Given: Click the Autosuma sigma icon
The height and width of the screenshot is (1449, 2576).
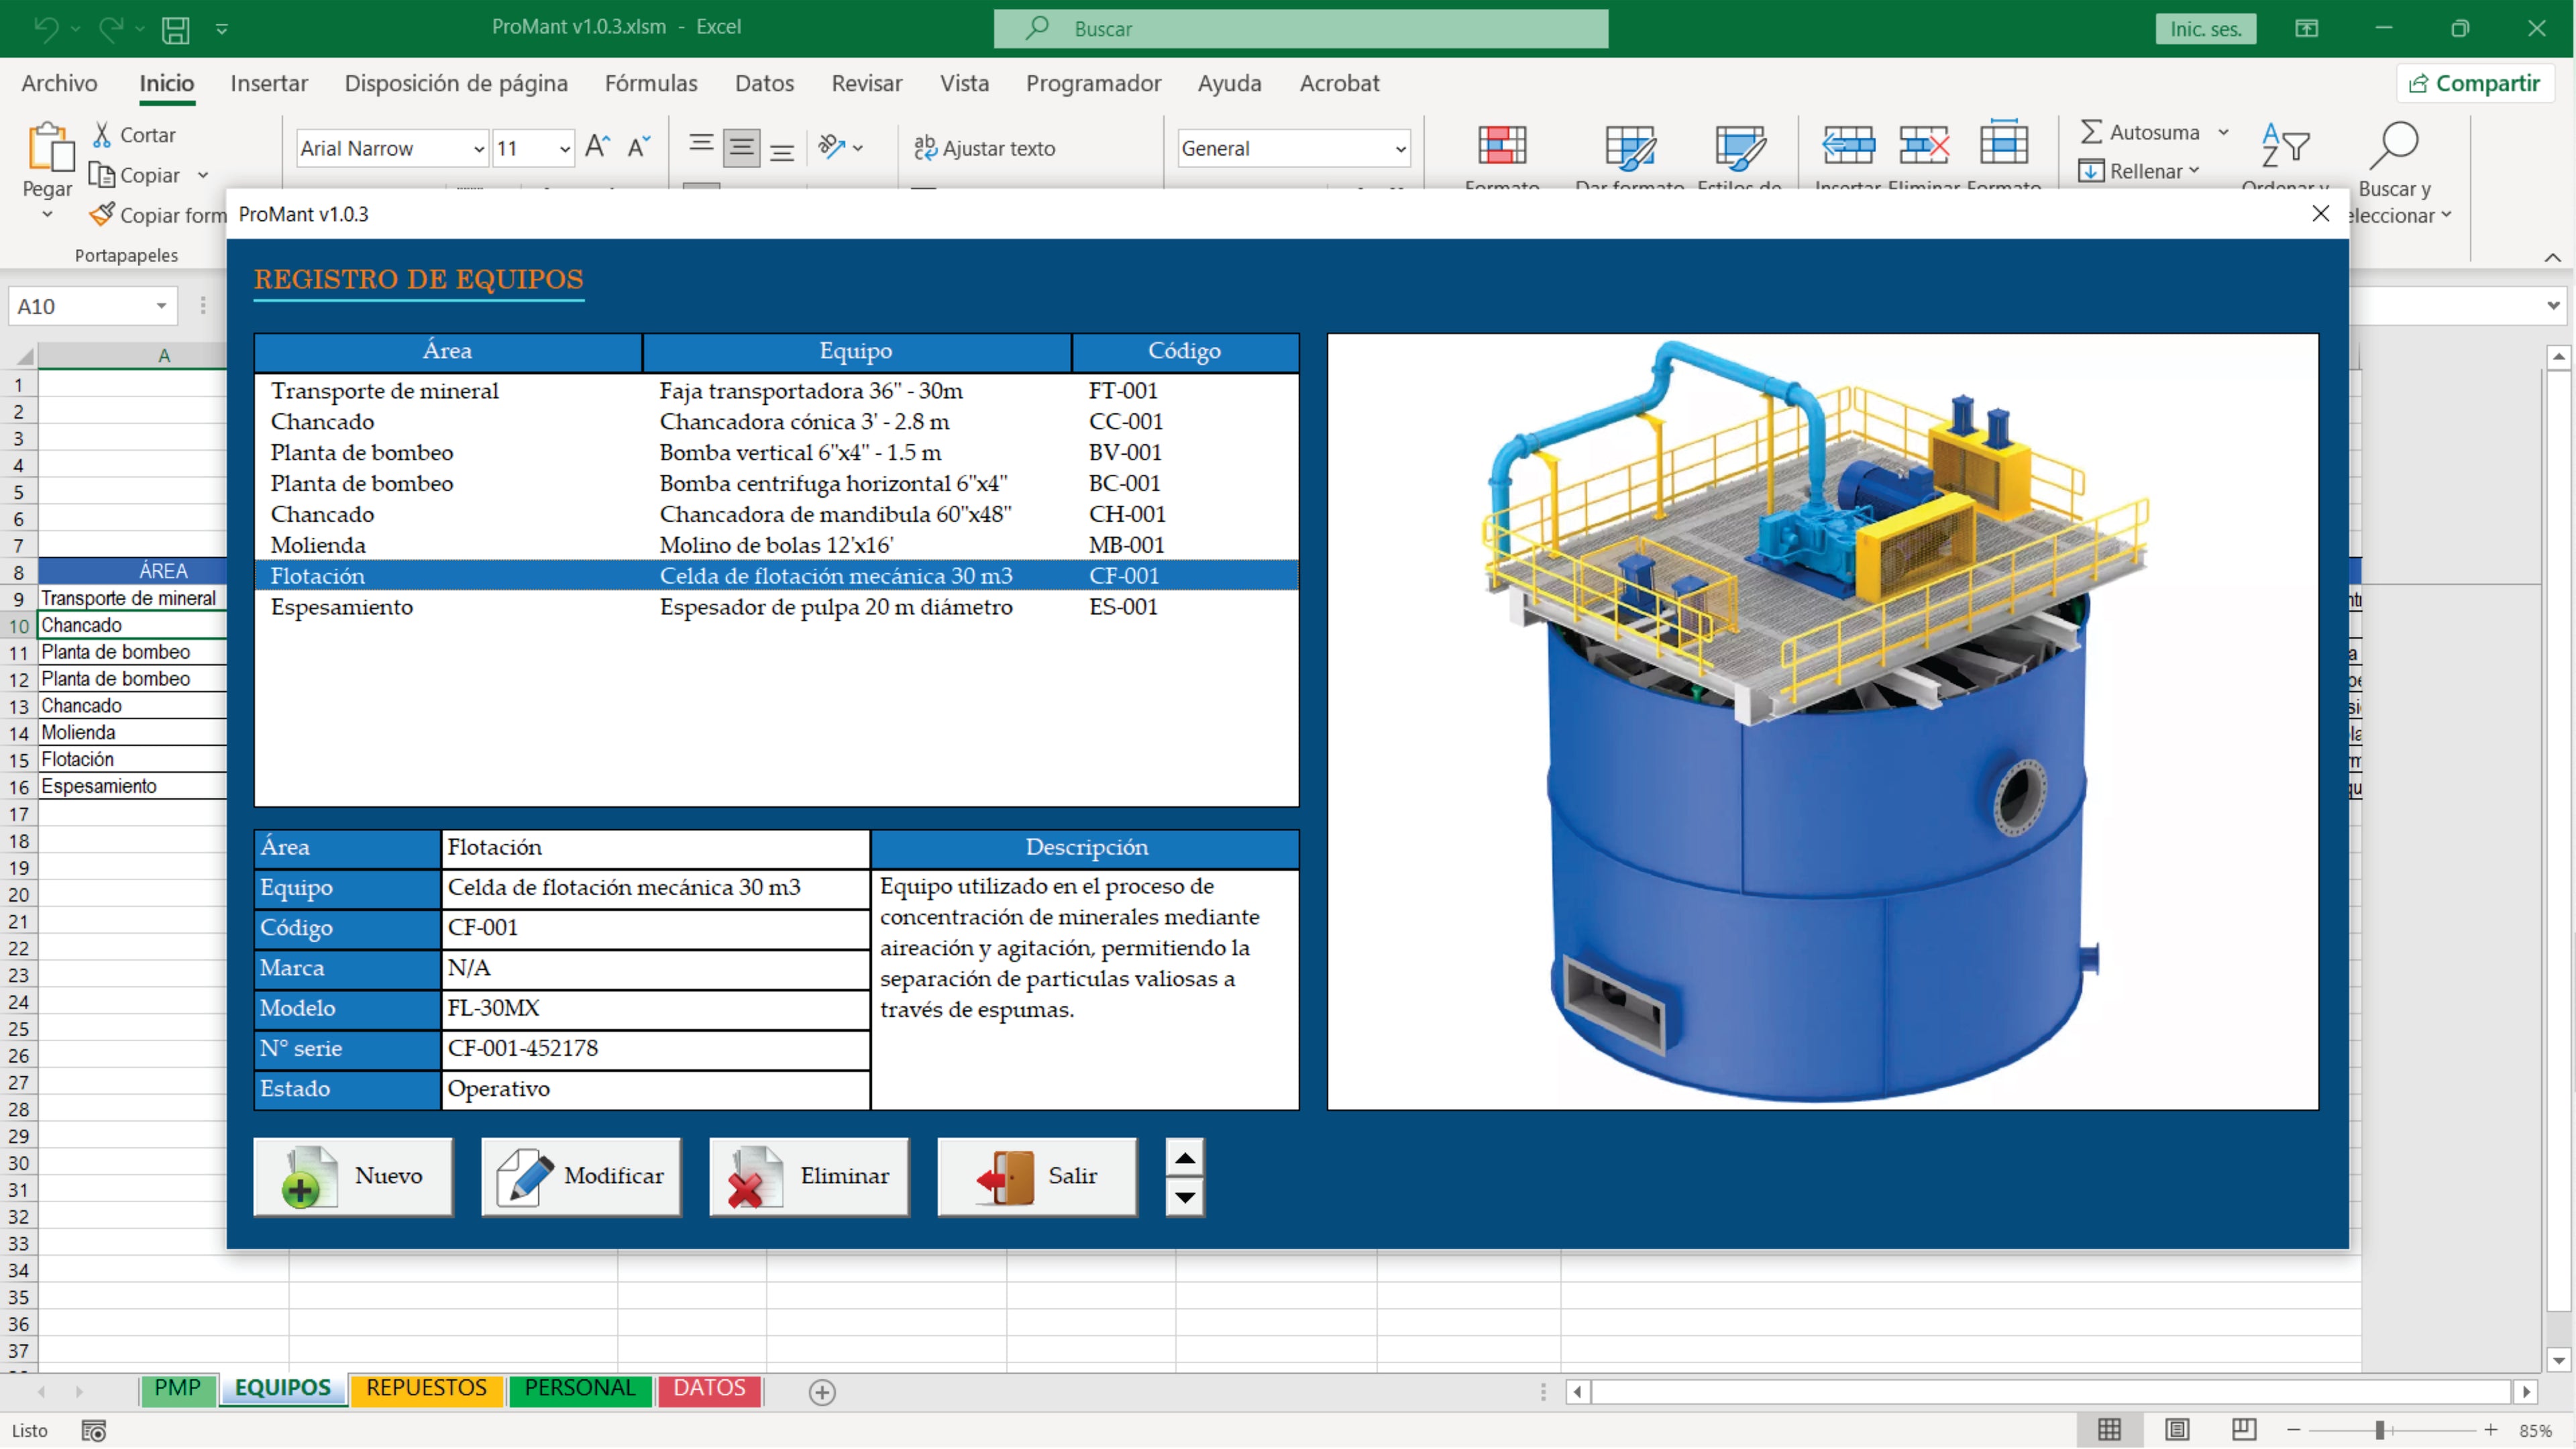Looking at the screenshot, I should click(2091, 132).
